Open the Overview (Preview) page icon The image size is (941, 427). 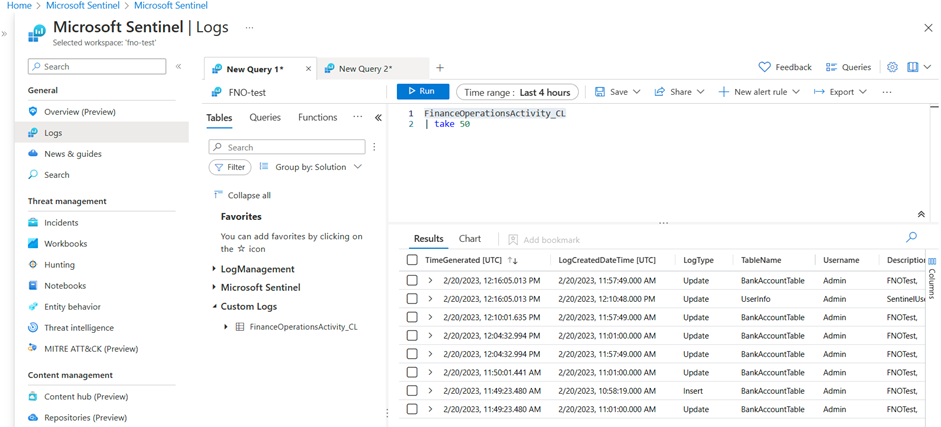tap(33, 112)
